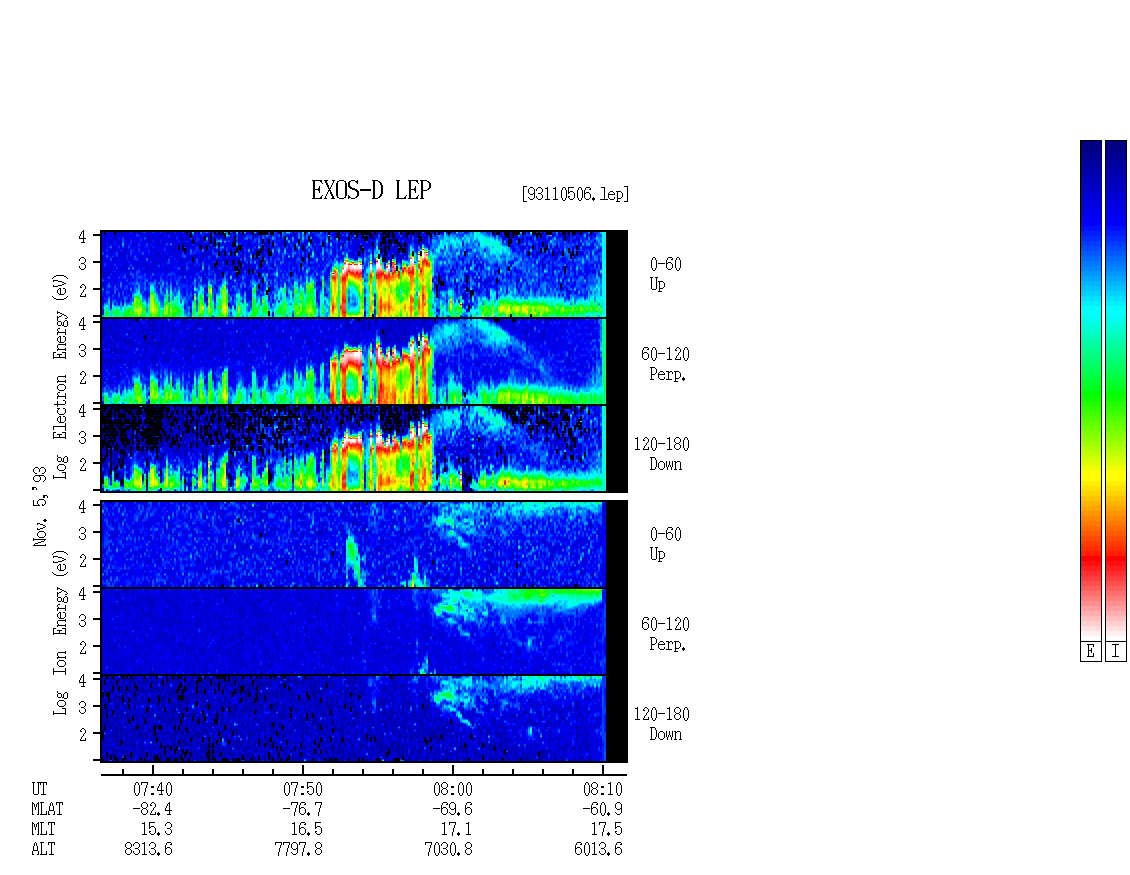Click the E label under the color bar
Screen dimensions: 1130x875
coord(1090,652)
